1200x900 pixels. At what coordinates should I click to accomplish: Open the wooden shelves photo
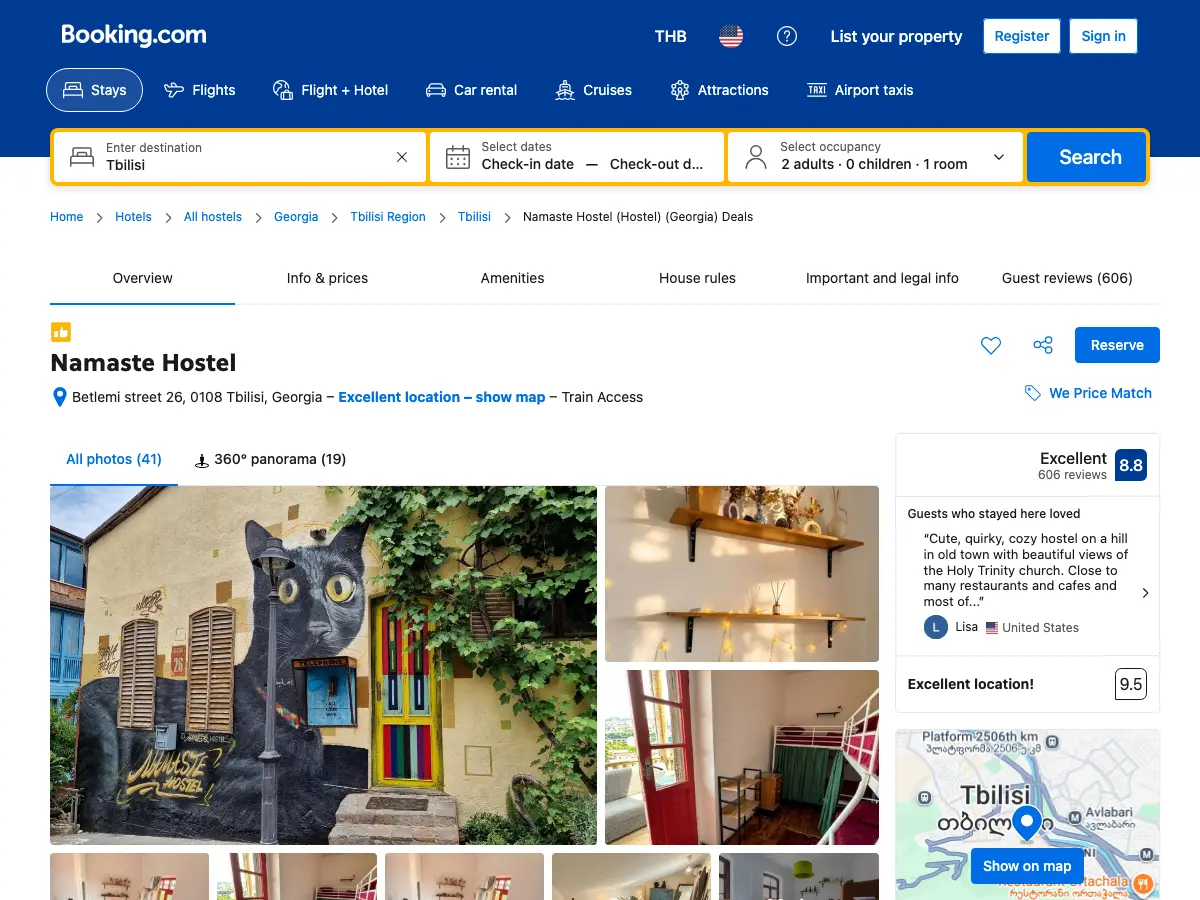[742, 574]
